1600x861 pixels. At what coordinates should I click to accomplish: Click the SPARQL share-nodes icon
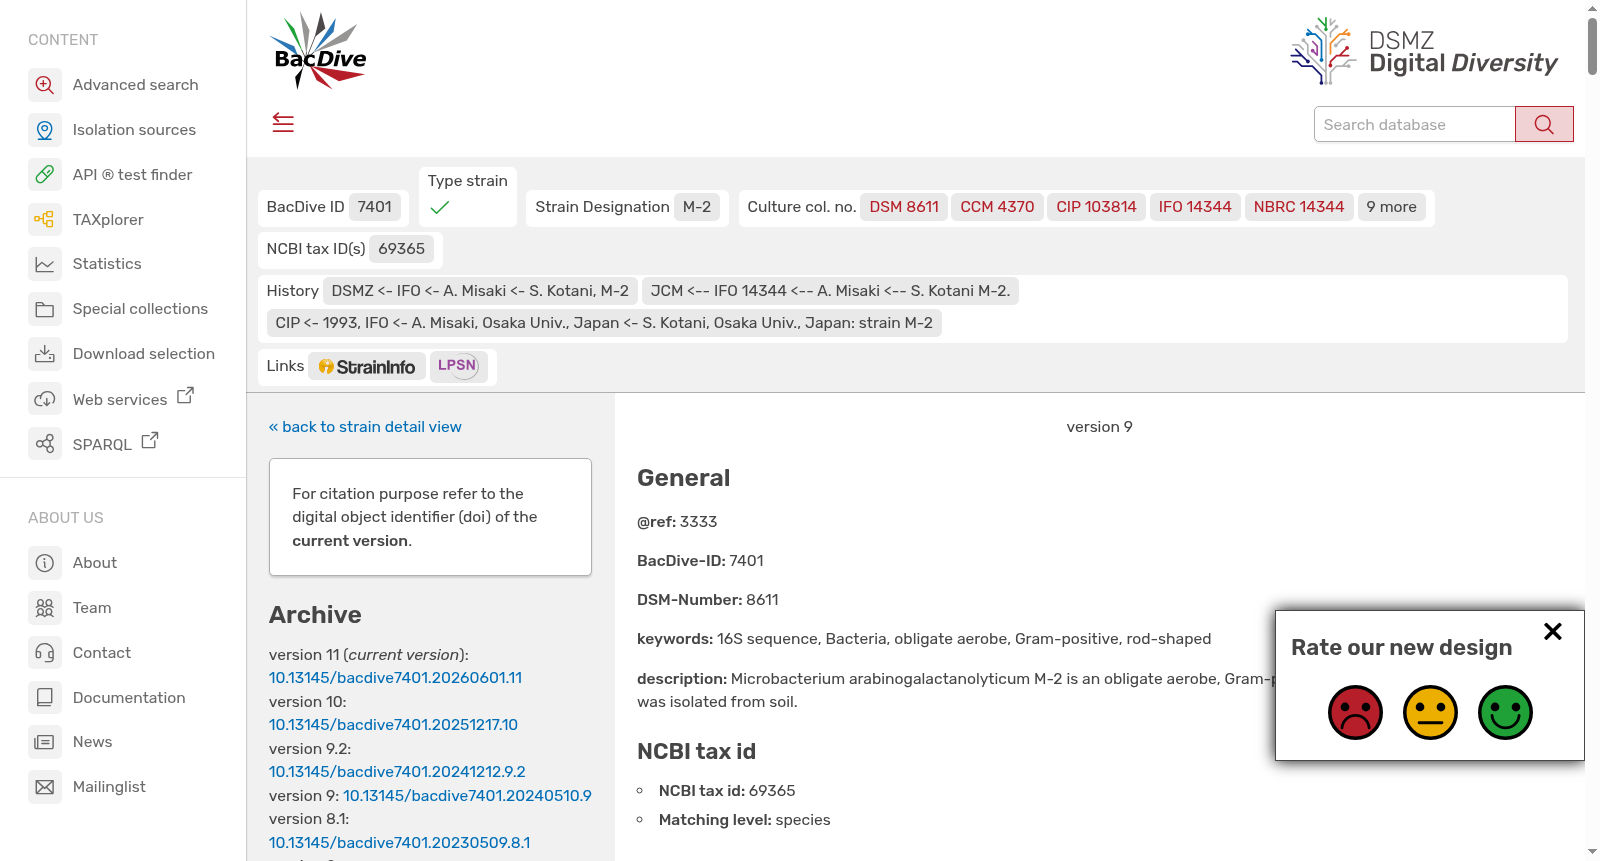tap(45, 443)
